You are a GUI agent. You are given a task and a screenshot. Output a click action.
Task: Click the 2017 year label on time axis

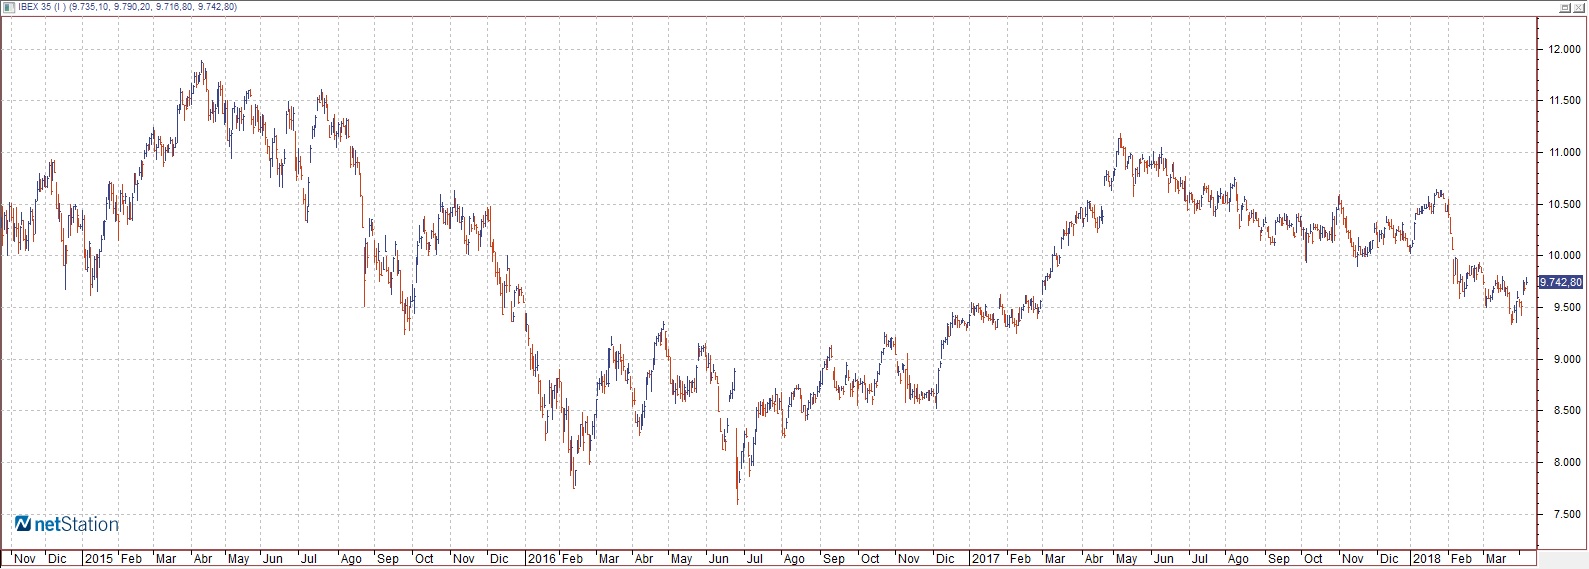tap(986, 559)
